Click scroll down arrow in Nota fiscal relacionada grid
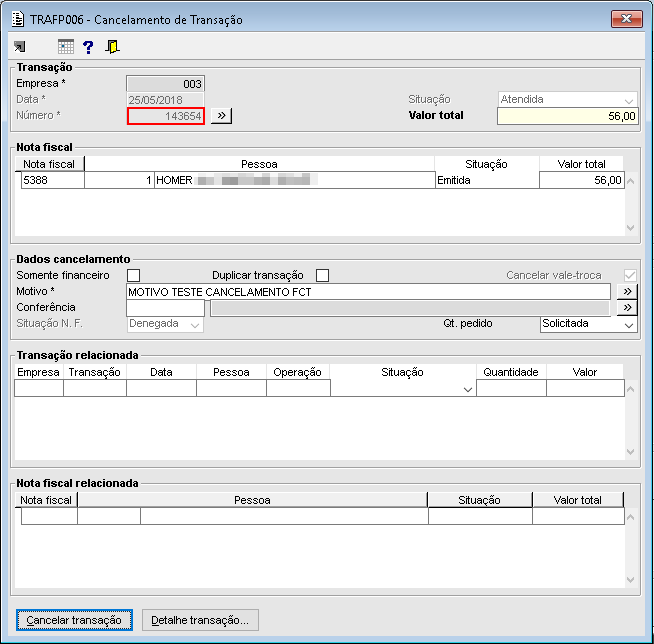Image resolution: width=654 pixels, height=644 pixels. pyautogui.click(x=631, y=580)
